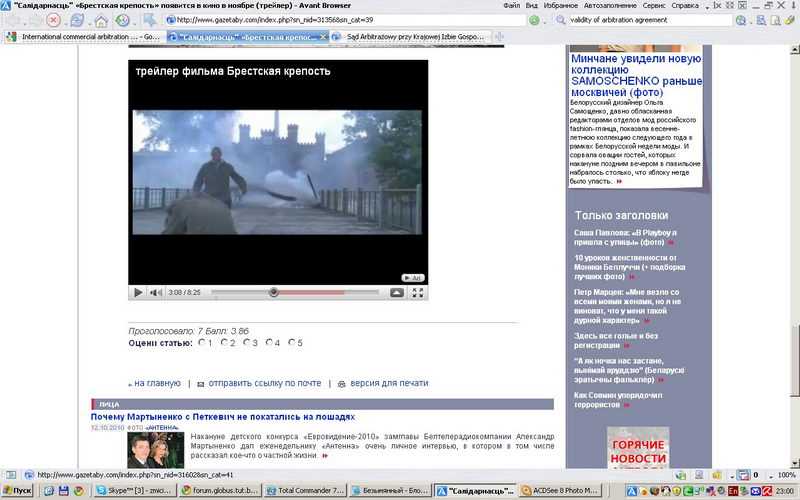Click the save disk quick launch icon
This screenshot has height=500, width=800.
click(x=63, y=491)
